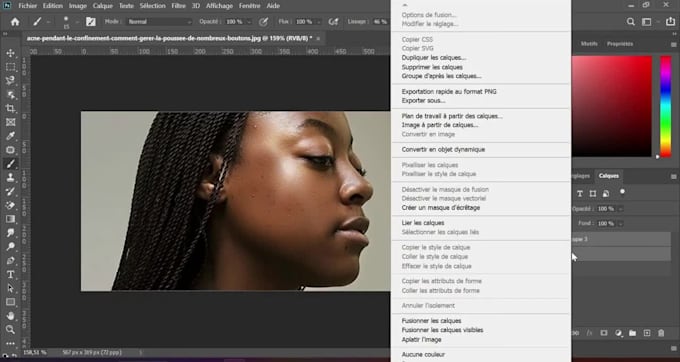Pick a red shade in the color field
The image size is (680, 362).
[x=612, y=106]
